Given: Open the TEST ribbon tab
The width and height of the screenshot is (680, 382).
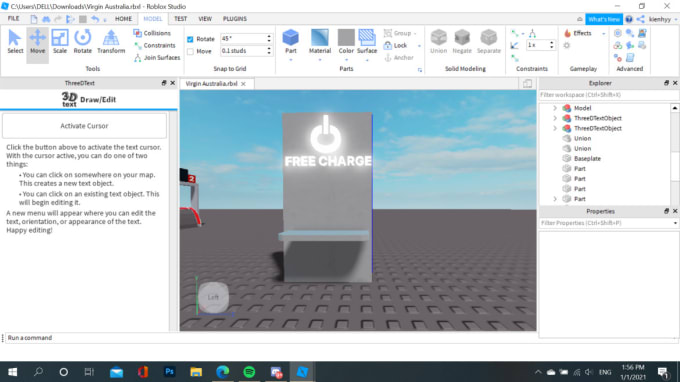Looking at the screenshot, I should tap(180, 19).
